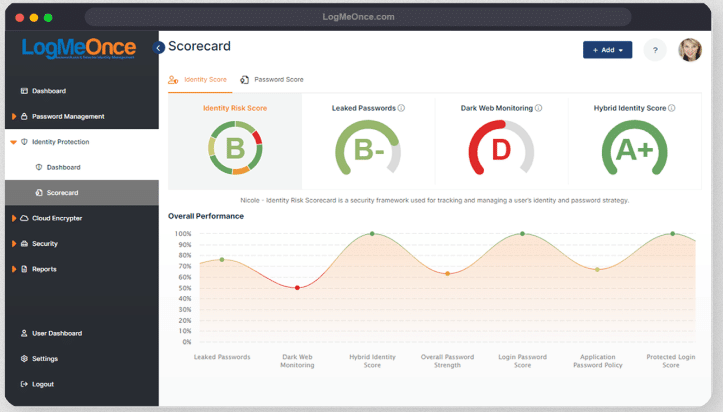Click the Password Management lock icon
Image resolution: width=723 pixels, height=412 pixels.
[24, 116]
